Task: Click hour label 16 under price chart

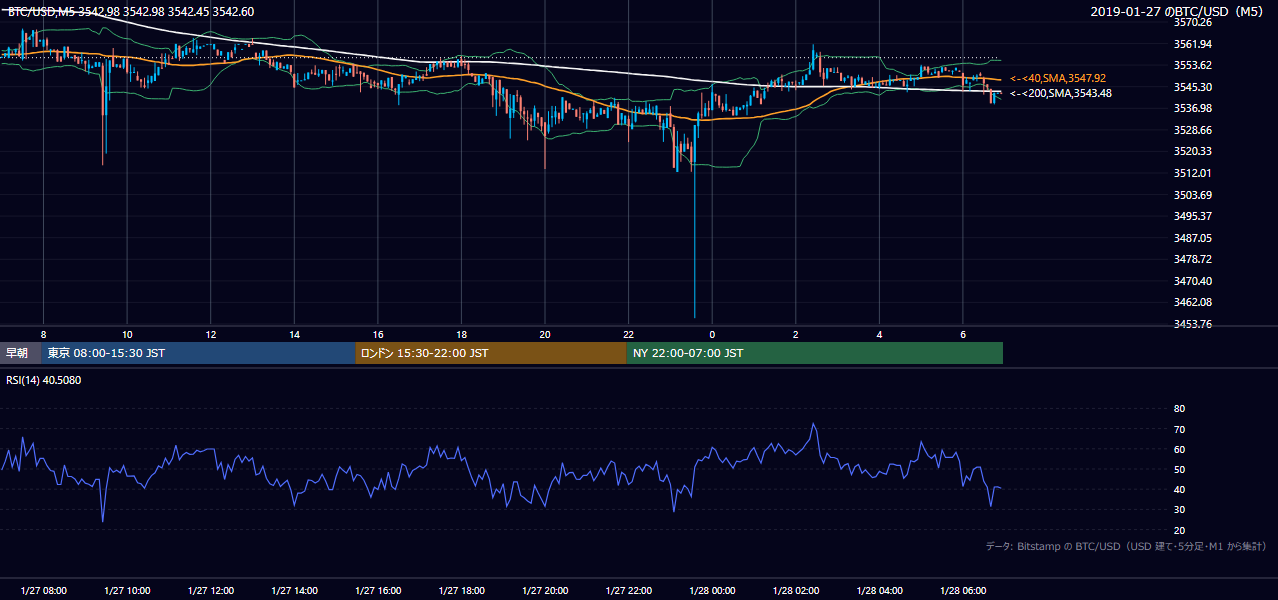Action: [x=378, y=334]
